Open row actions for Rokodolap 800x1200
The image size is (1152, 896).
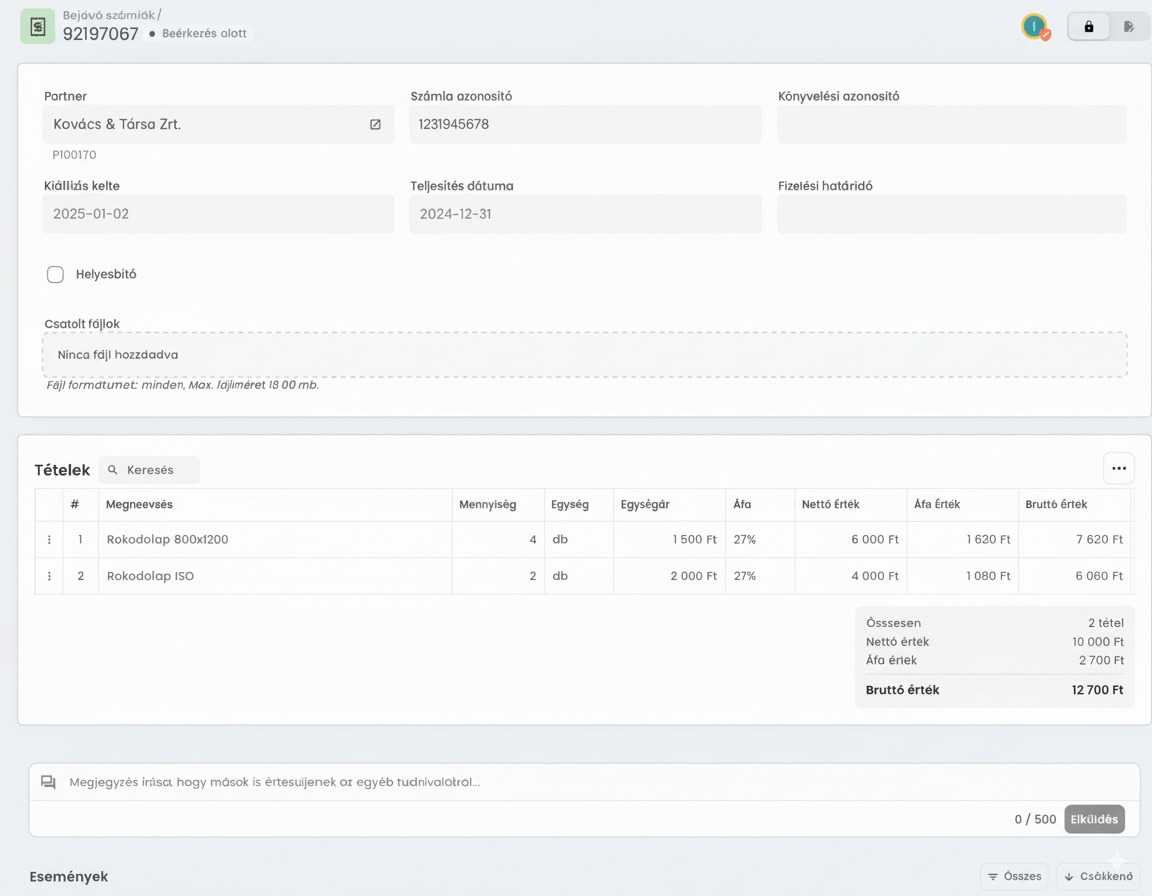[x=48, y=539]
